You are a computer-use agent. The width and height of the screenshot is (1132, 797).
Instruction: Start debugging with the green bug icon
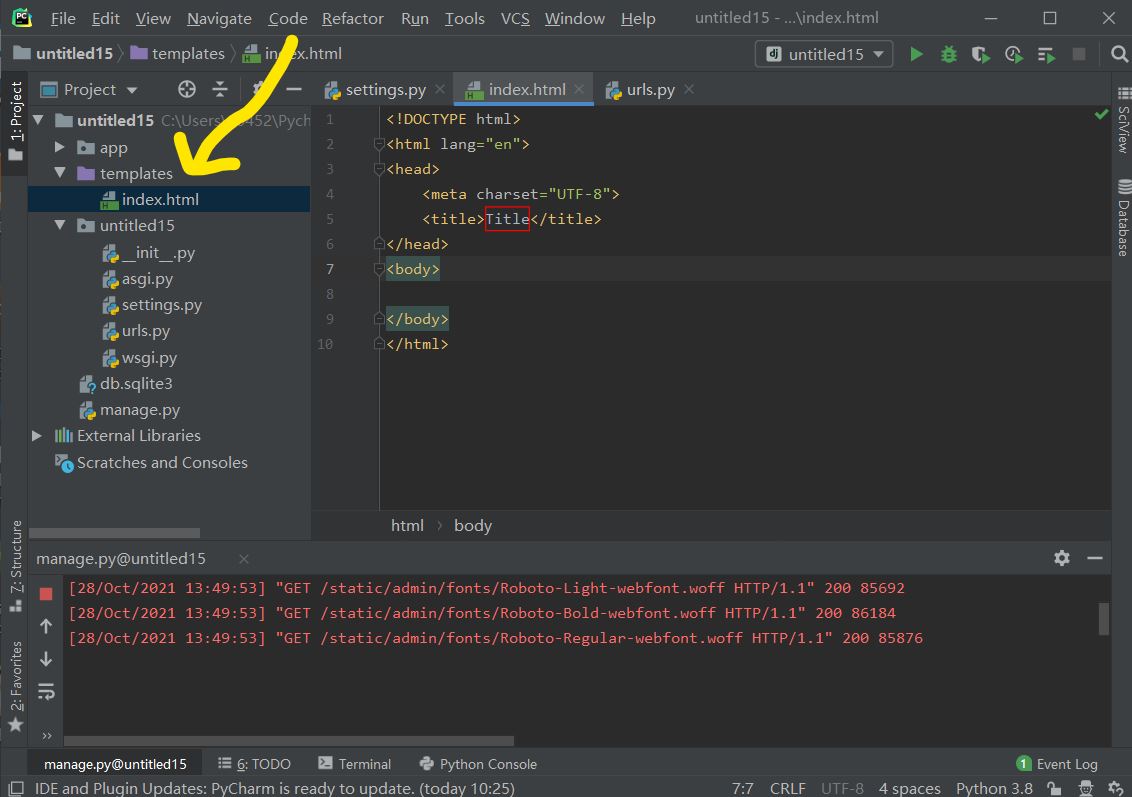948,54
